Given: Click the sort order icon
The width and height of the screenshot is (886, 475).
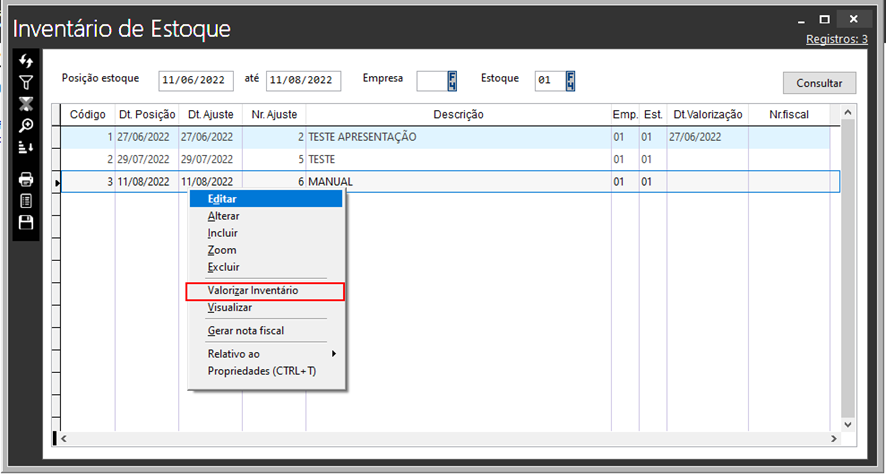Looking at the screenshot, I should click(26, 147).
